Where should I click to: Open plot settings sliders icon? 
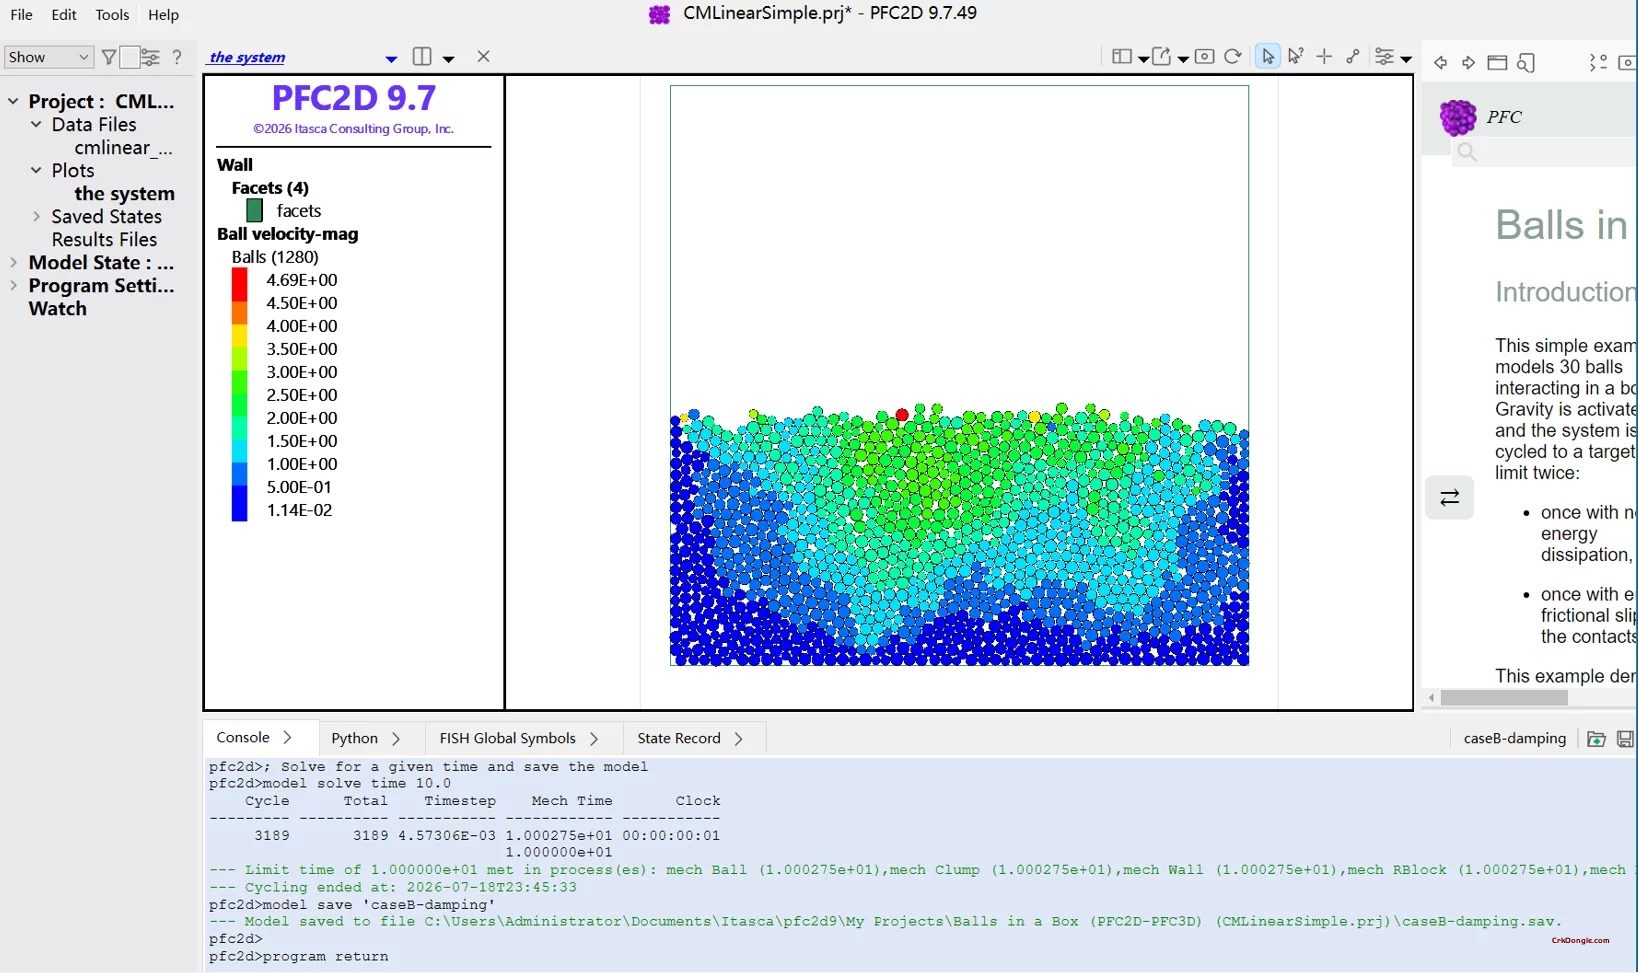(x=1385, y=57)
